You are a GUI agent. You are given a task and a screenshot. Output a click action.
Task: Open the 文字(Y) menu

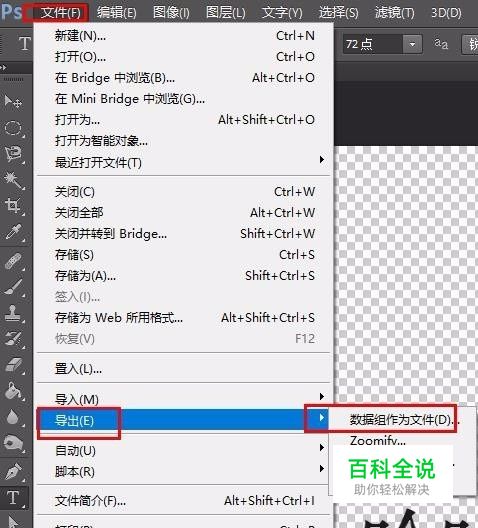pyautogui.click(x=282, y=13)
